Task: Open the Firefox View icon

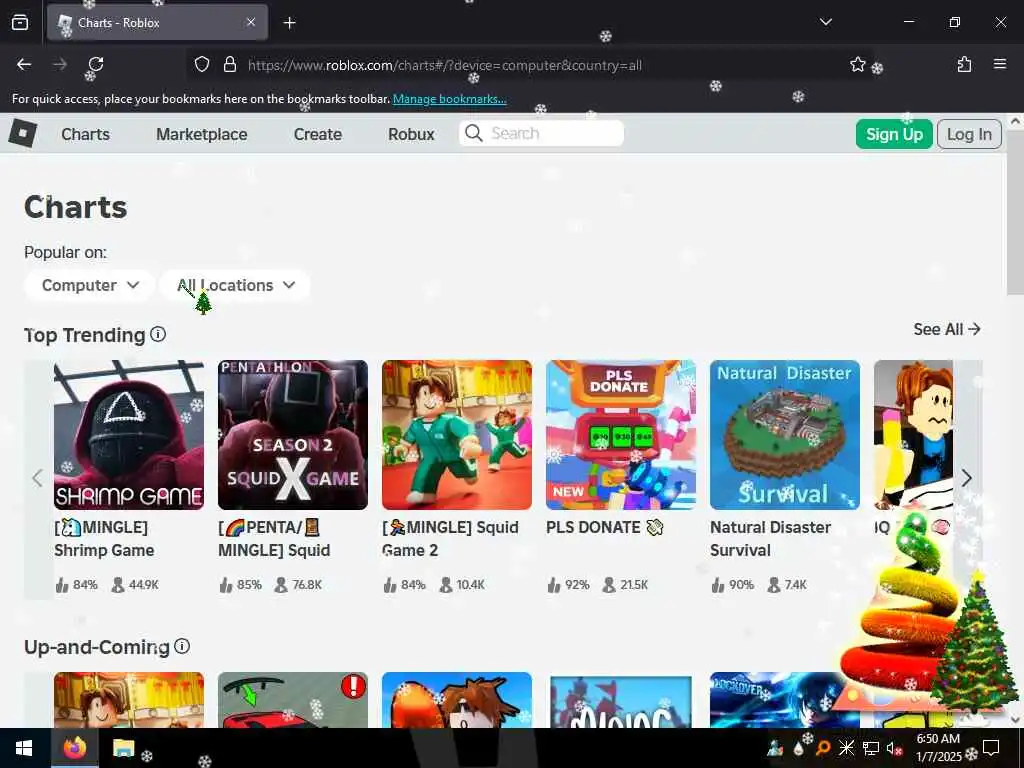Action: (20, 23)
